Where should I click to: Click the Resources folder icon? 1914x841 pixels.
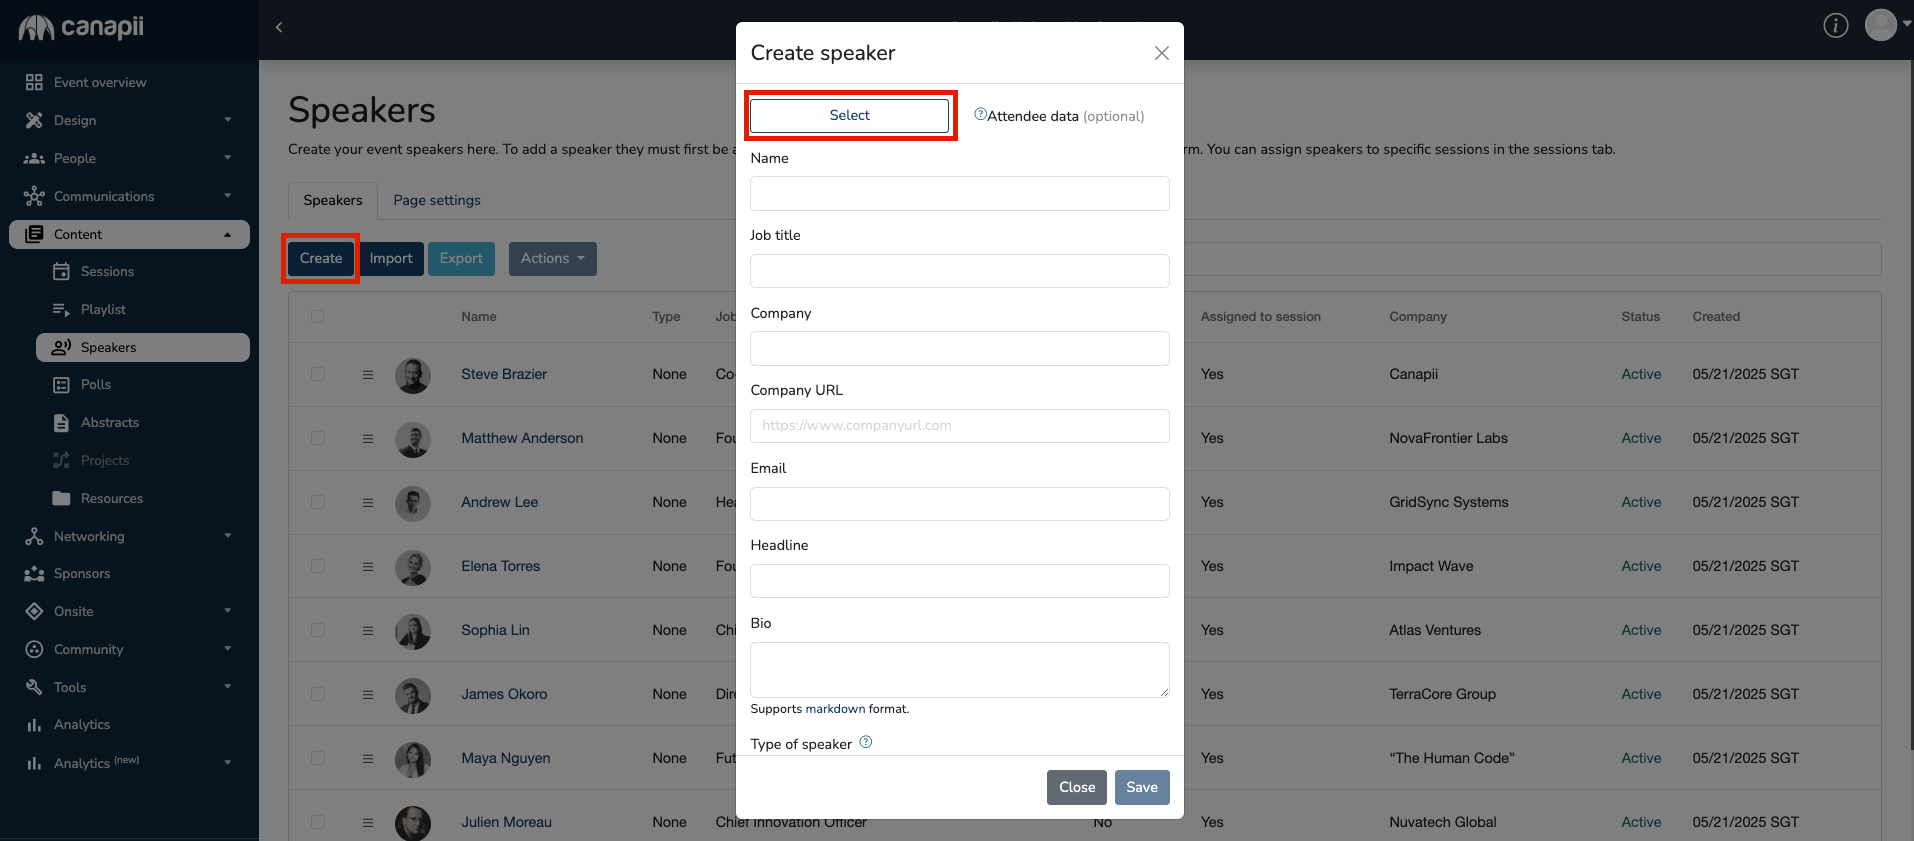tap(61, 498)
